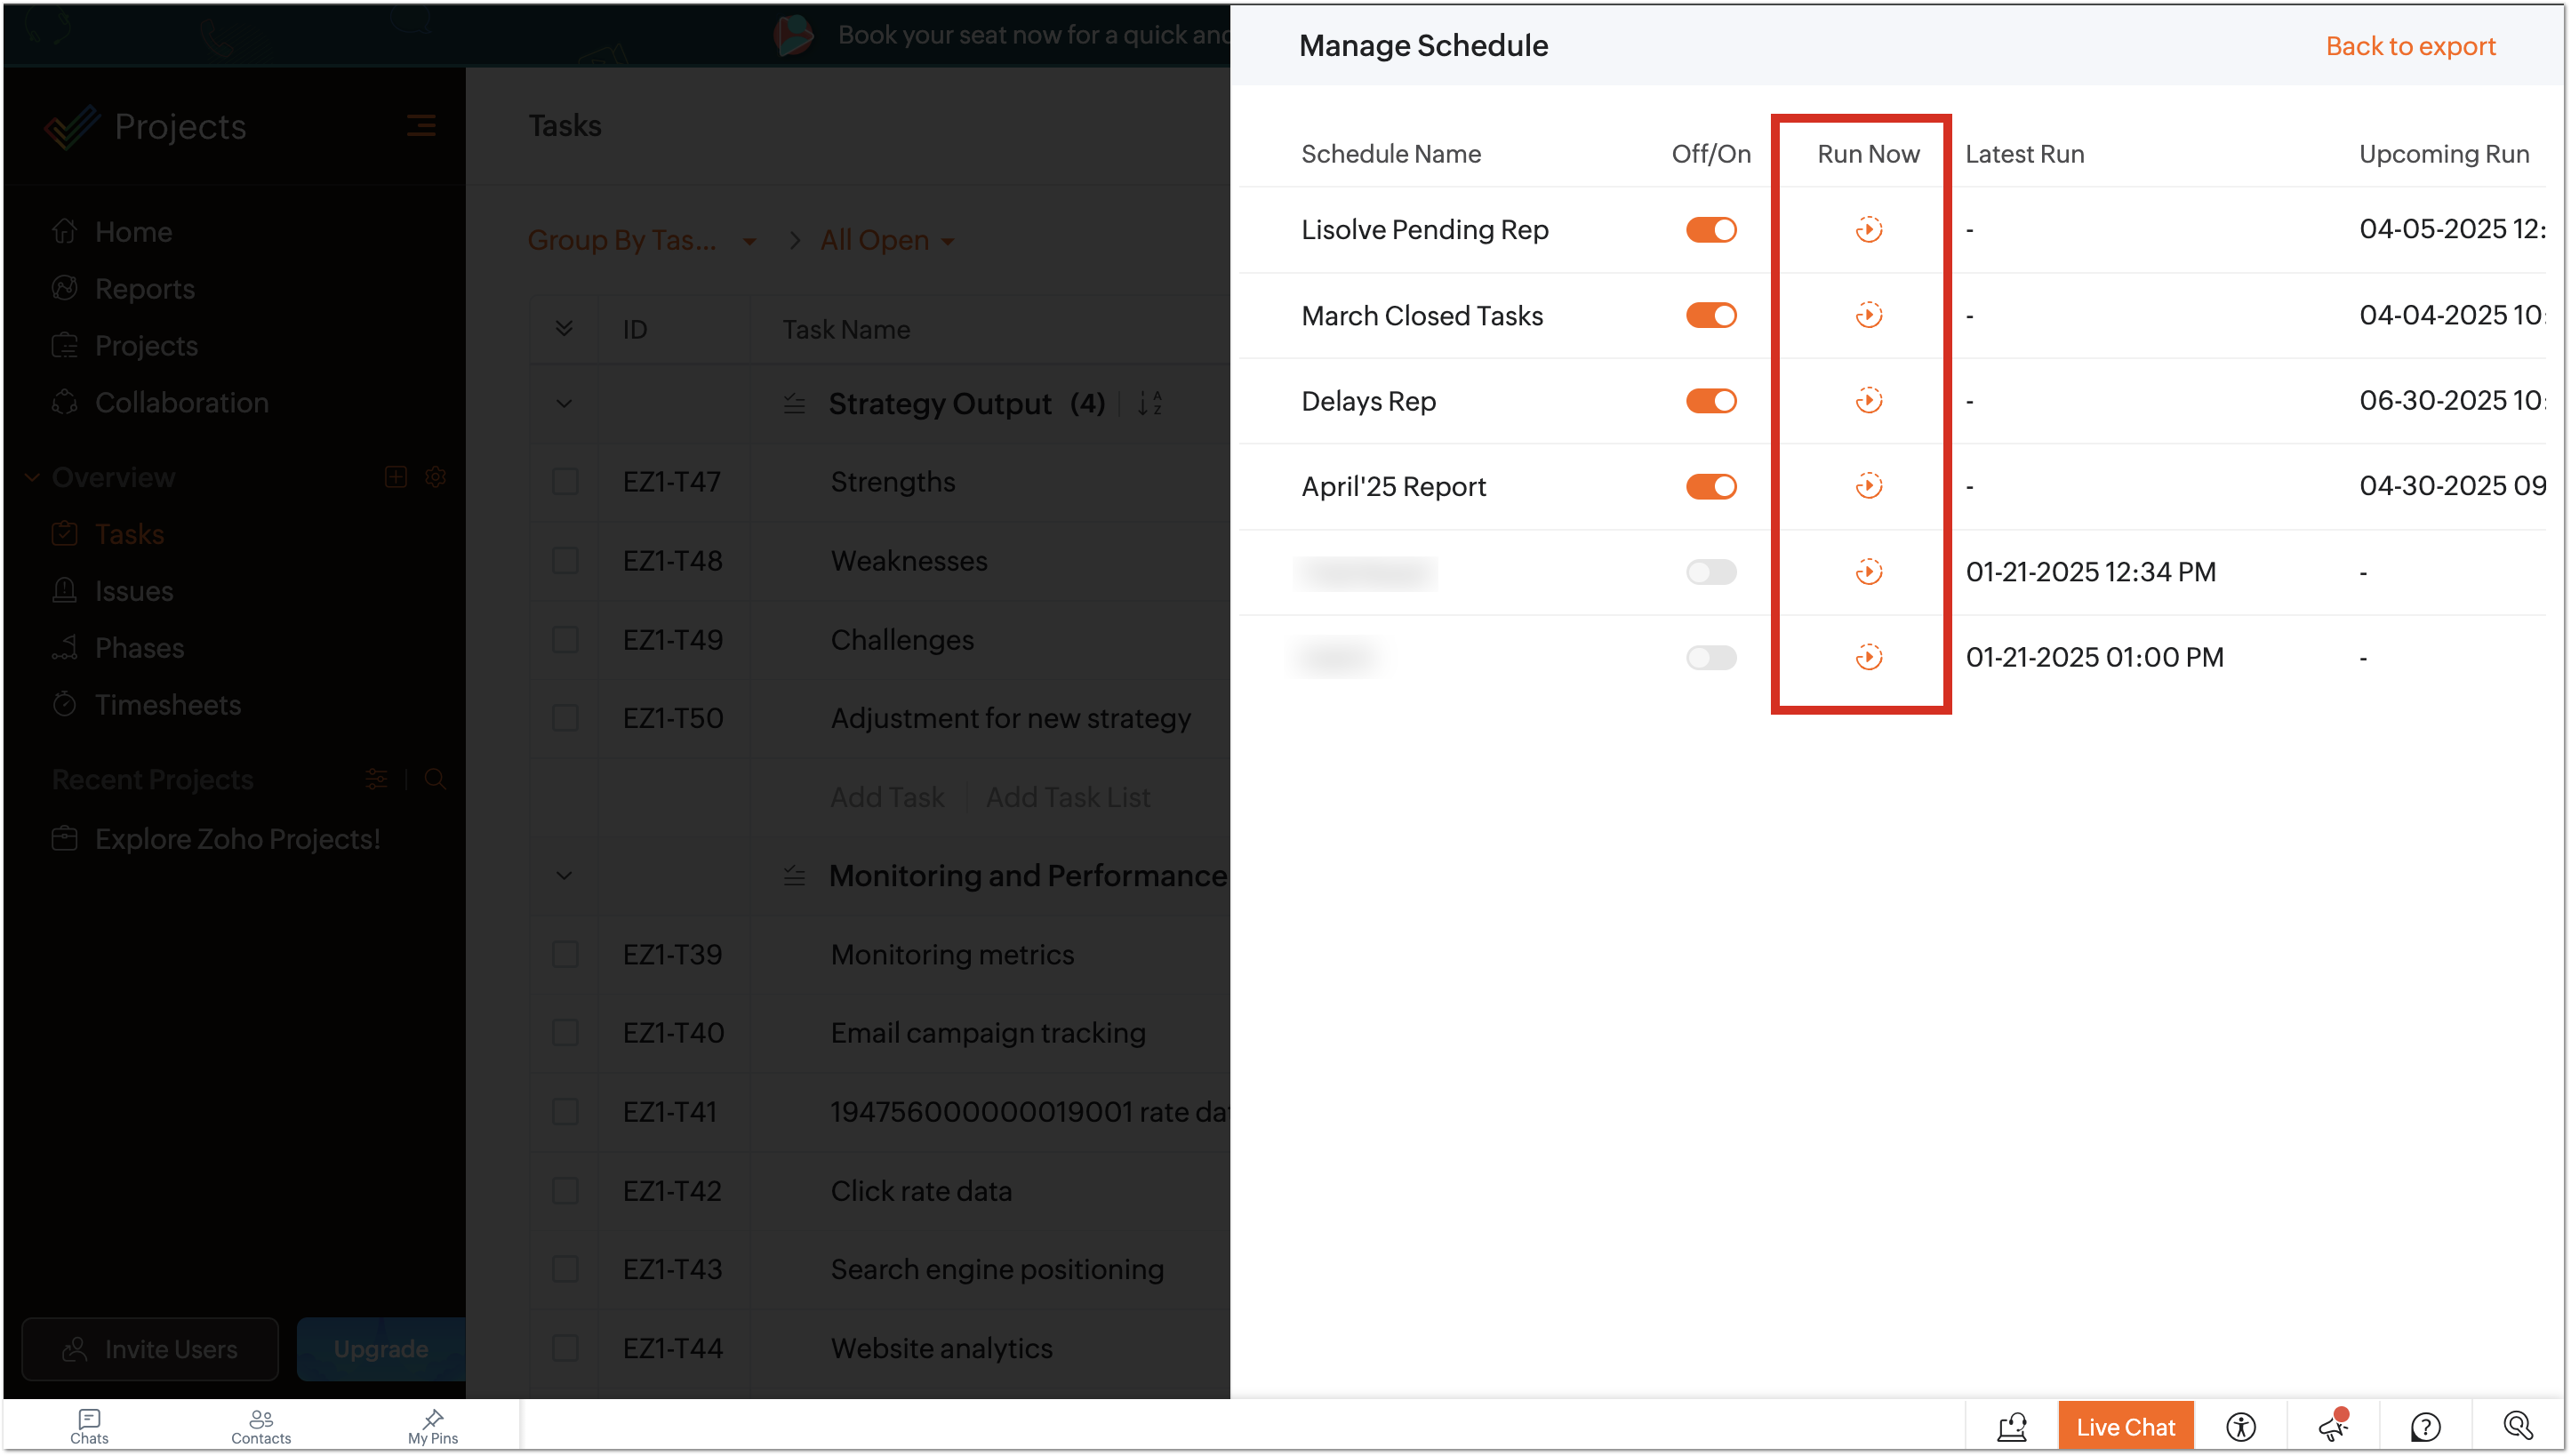Enable the schedule last run 01:00 PM
This screenshot has width=2571, height=1456.
[1710, 657]
